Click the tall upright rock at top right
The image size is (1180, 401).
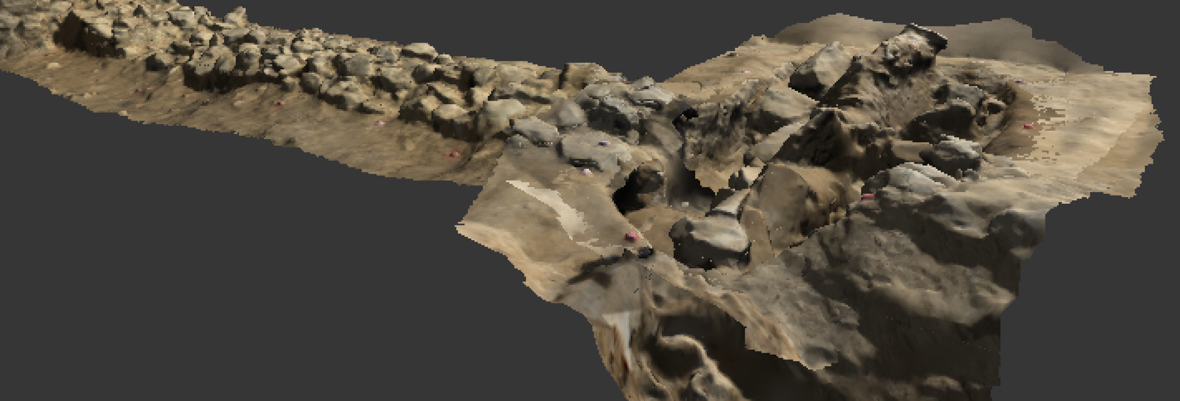910,50
